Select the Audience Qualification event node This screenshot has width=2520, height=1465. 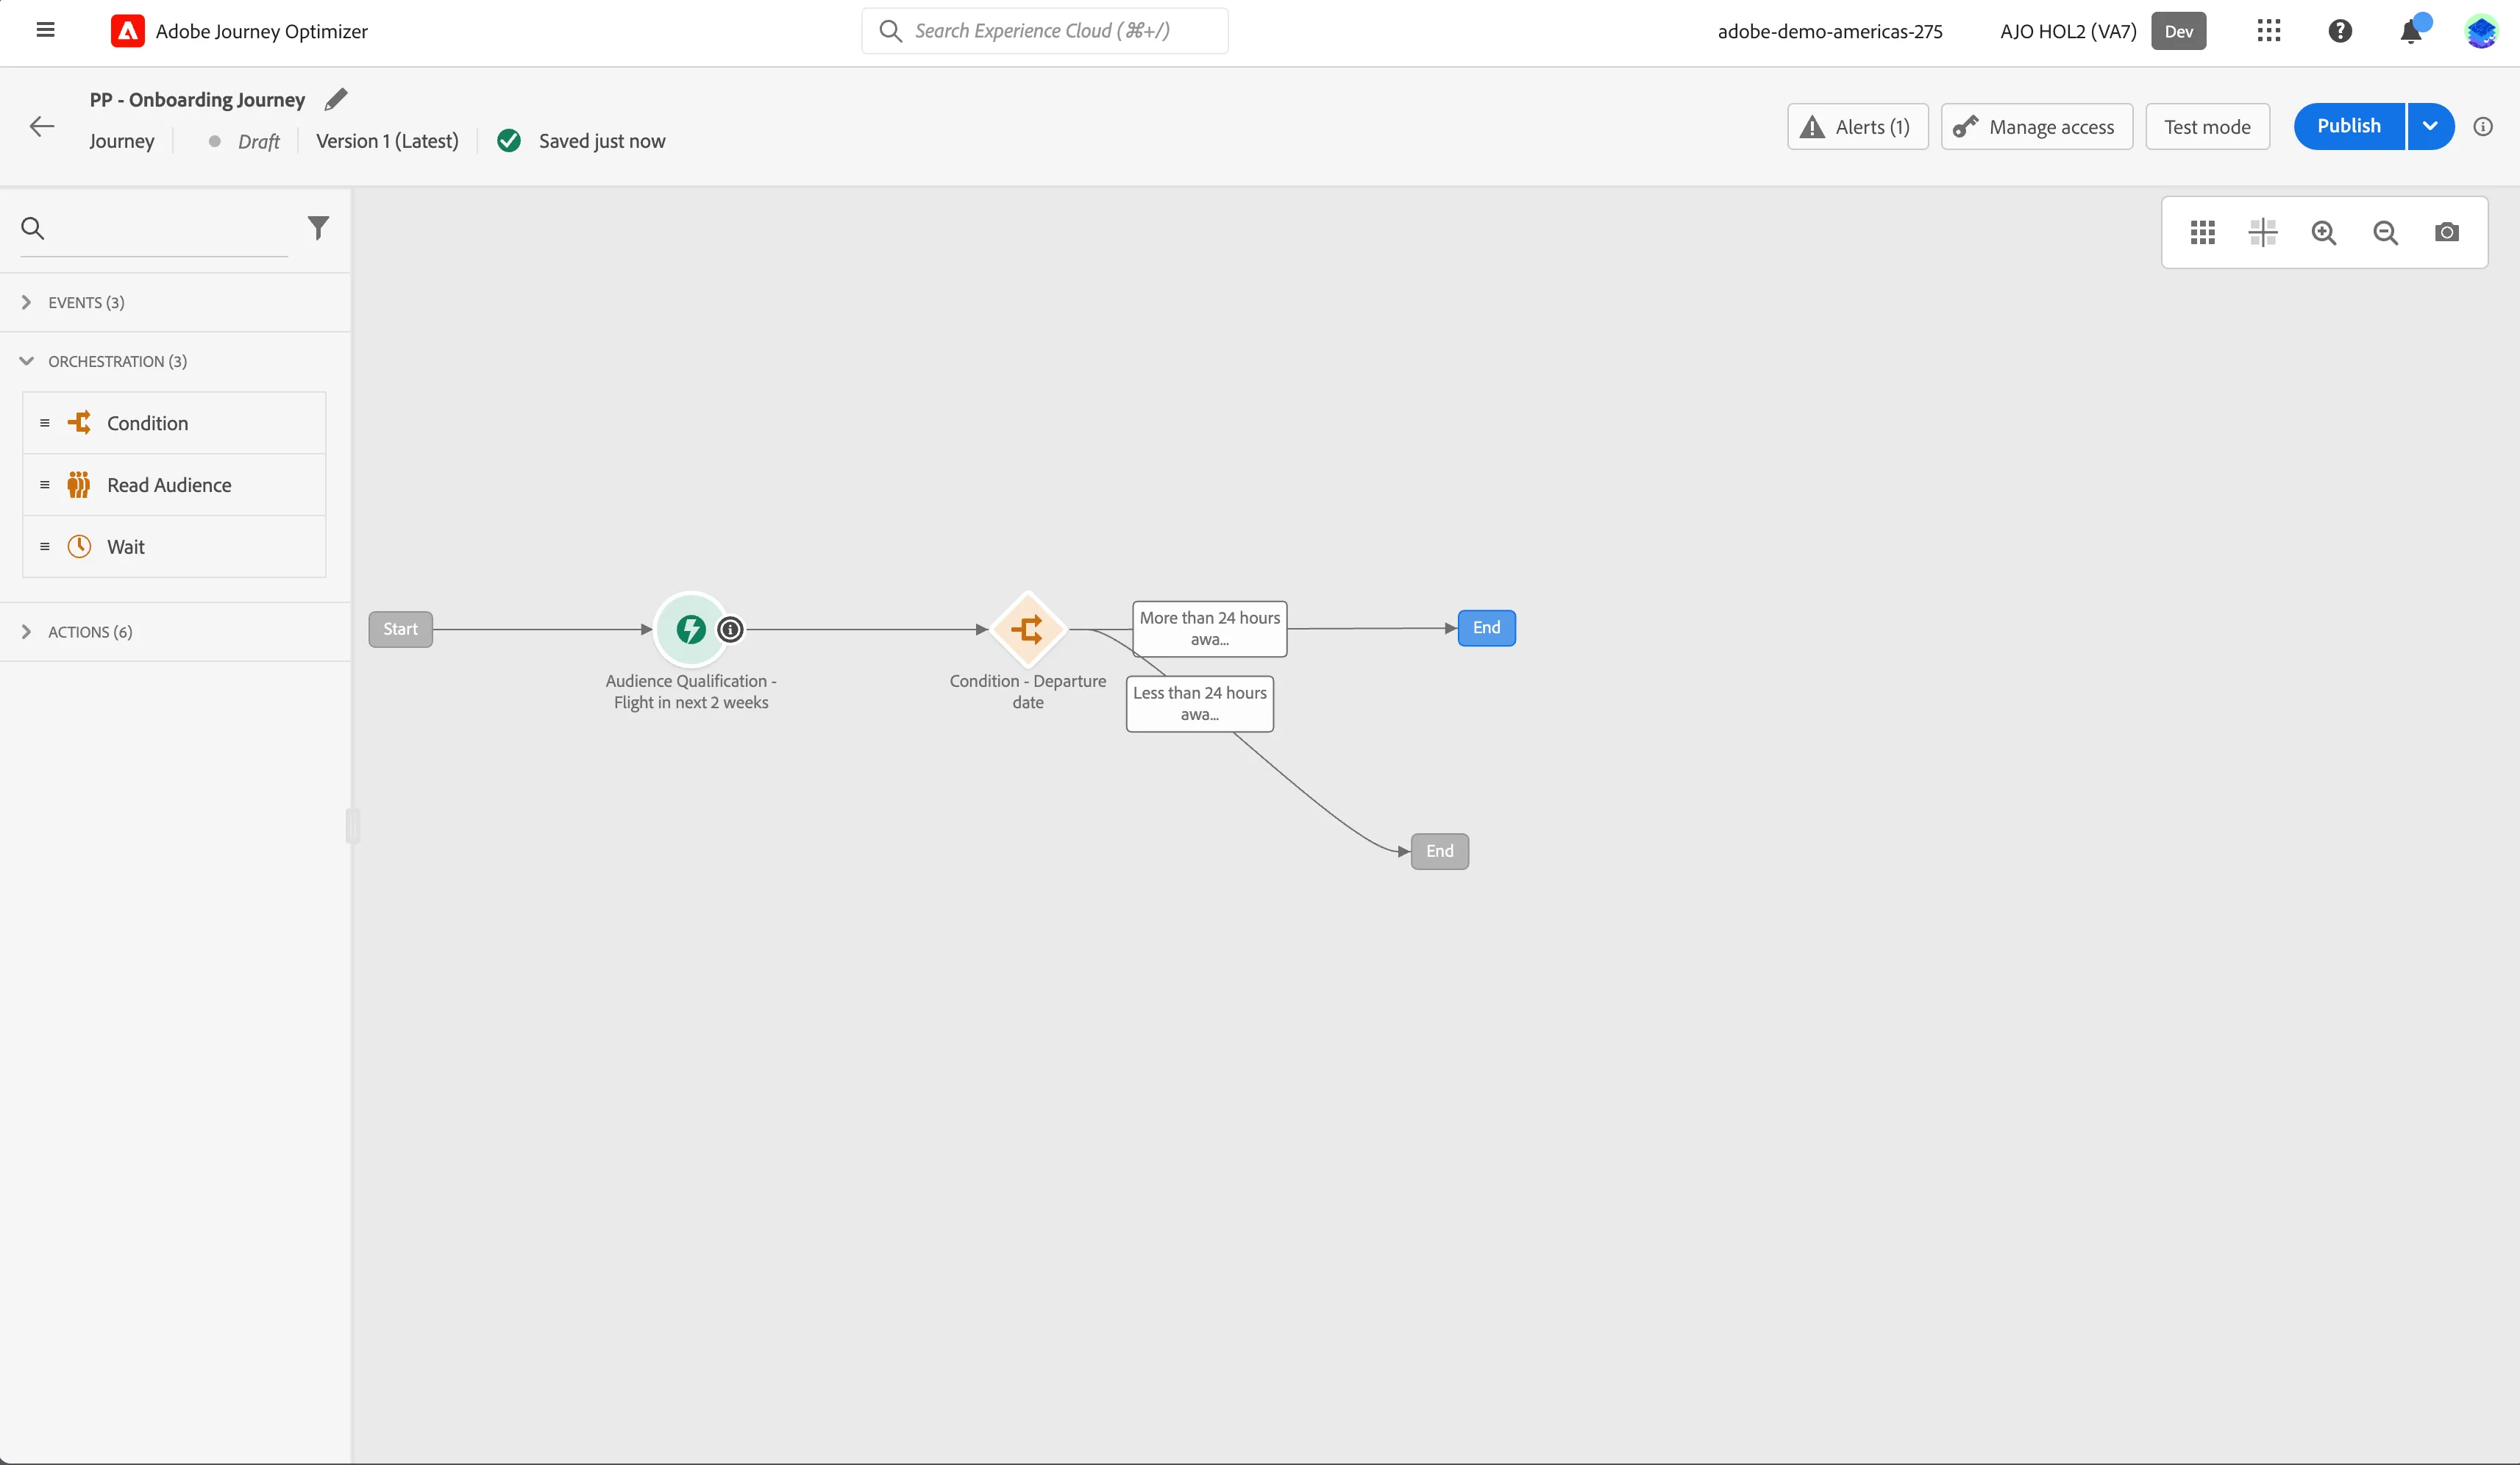pyautogui.click(x=690, y=629)
